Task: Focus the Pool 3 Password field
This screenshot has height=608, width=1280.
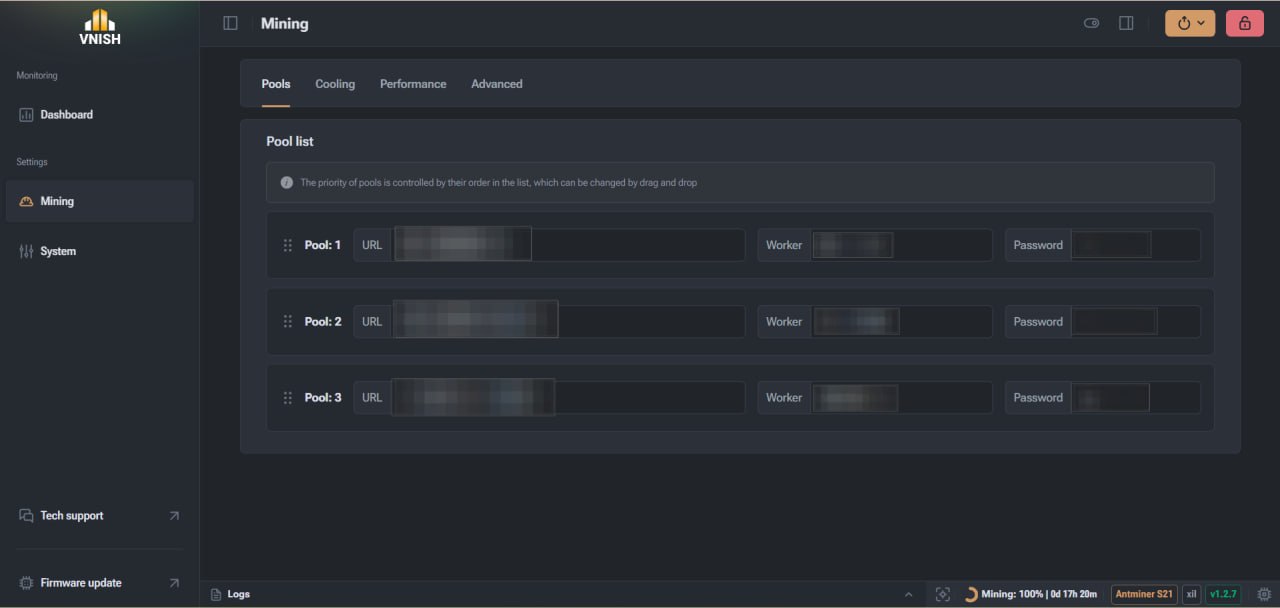Action: (x=1135, y=398)
